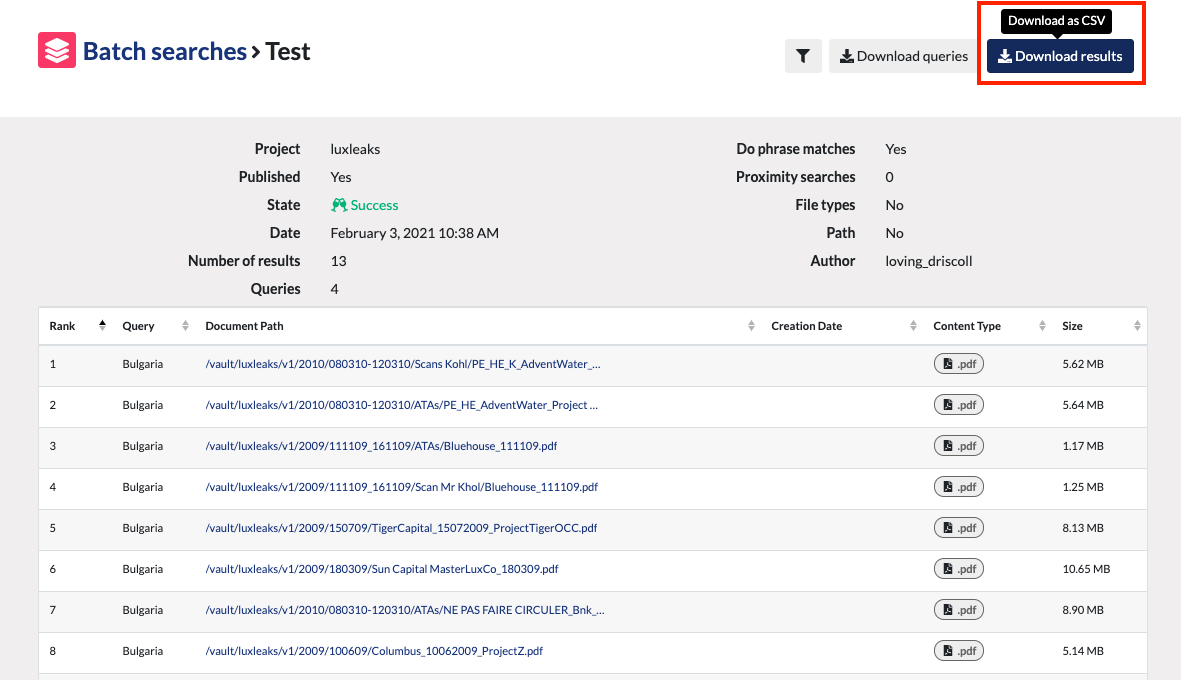The width and height of the screenshot is (1181, 680).
Task: Click the 8.13 MB size cell
Action: (1083, 528)
